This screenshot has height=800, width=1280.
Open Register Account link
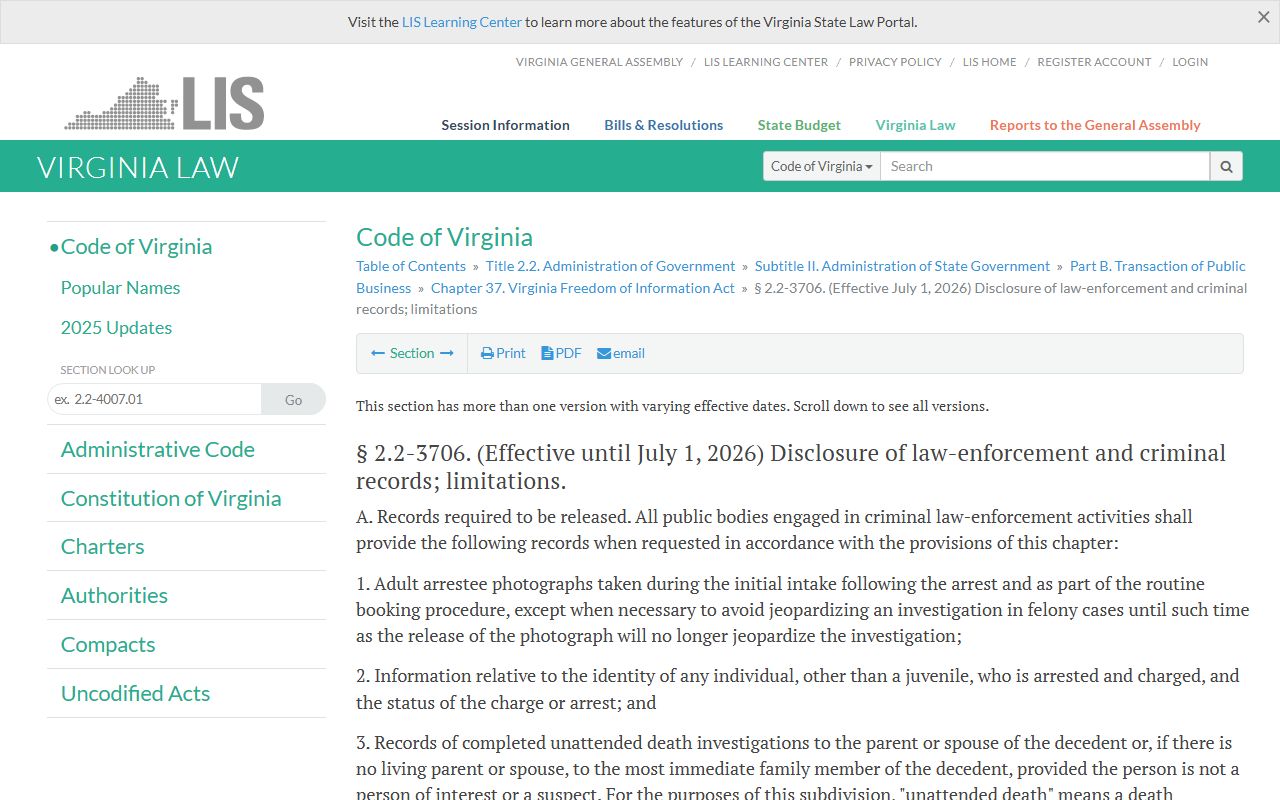point(1094,62)
